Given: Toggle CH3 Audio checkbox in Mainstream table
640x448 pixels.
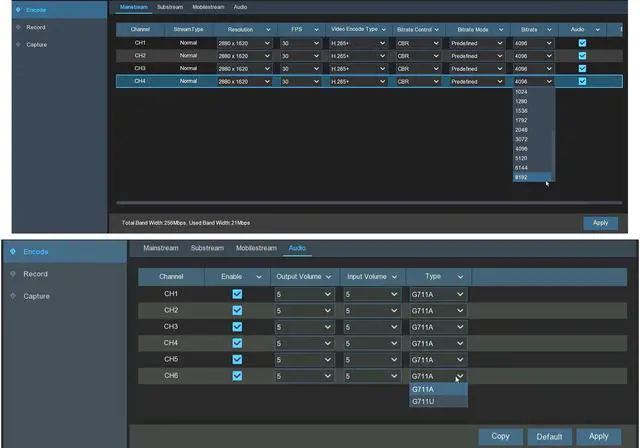Looking at the screenshot, I should [x=582, y=68].
